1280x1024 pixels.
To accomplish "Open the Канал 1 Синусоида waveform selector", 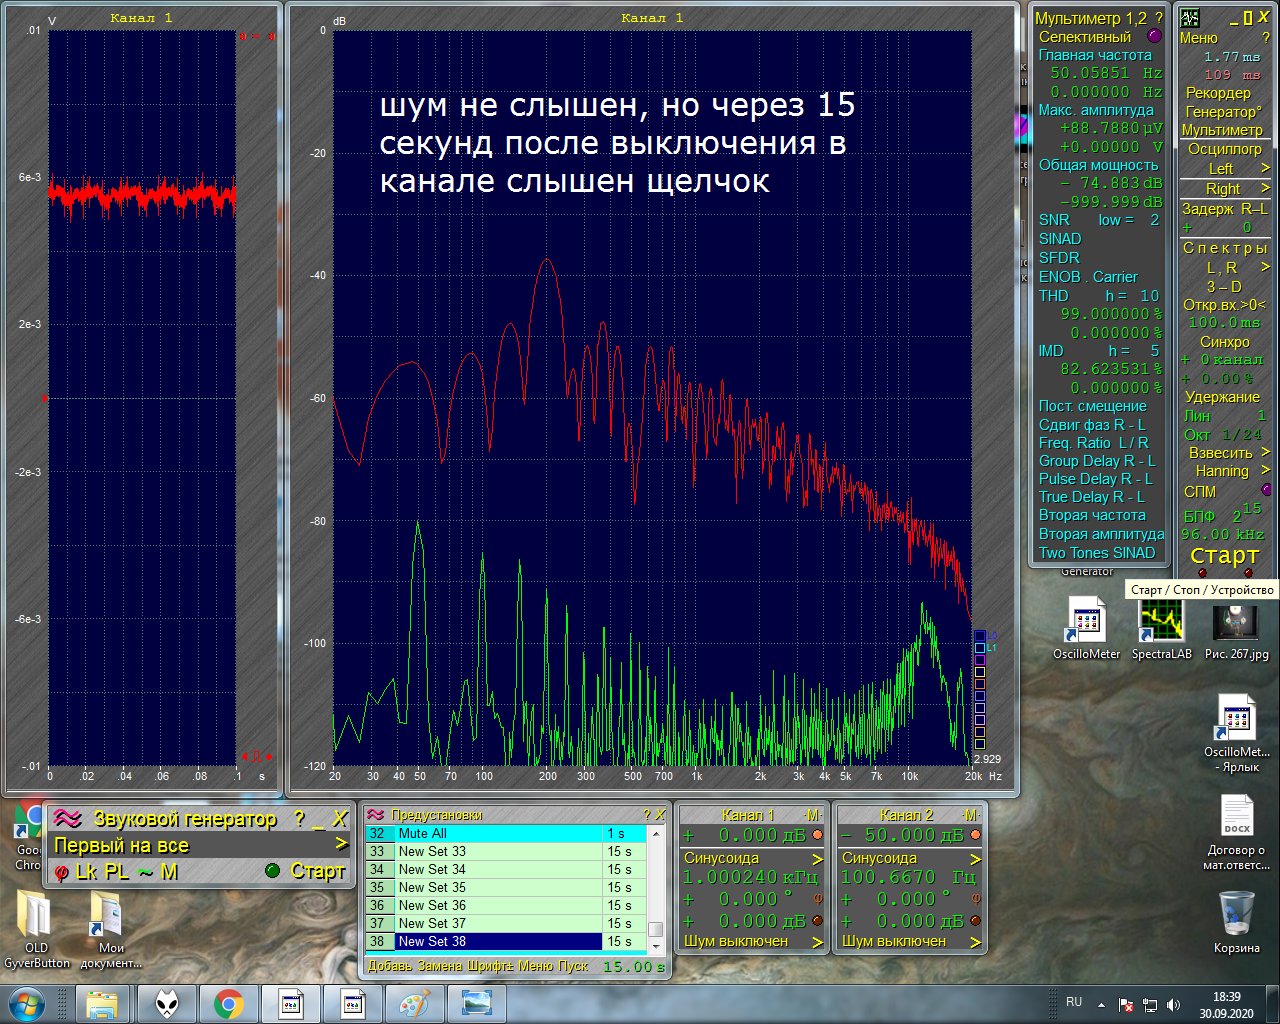I will (753, 858).
